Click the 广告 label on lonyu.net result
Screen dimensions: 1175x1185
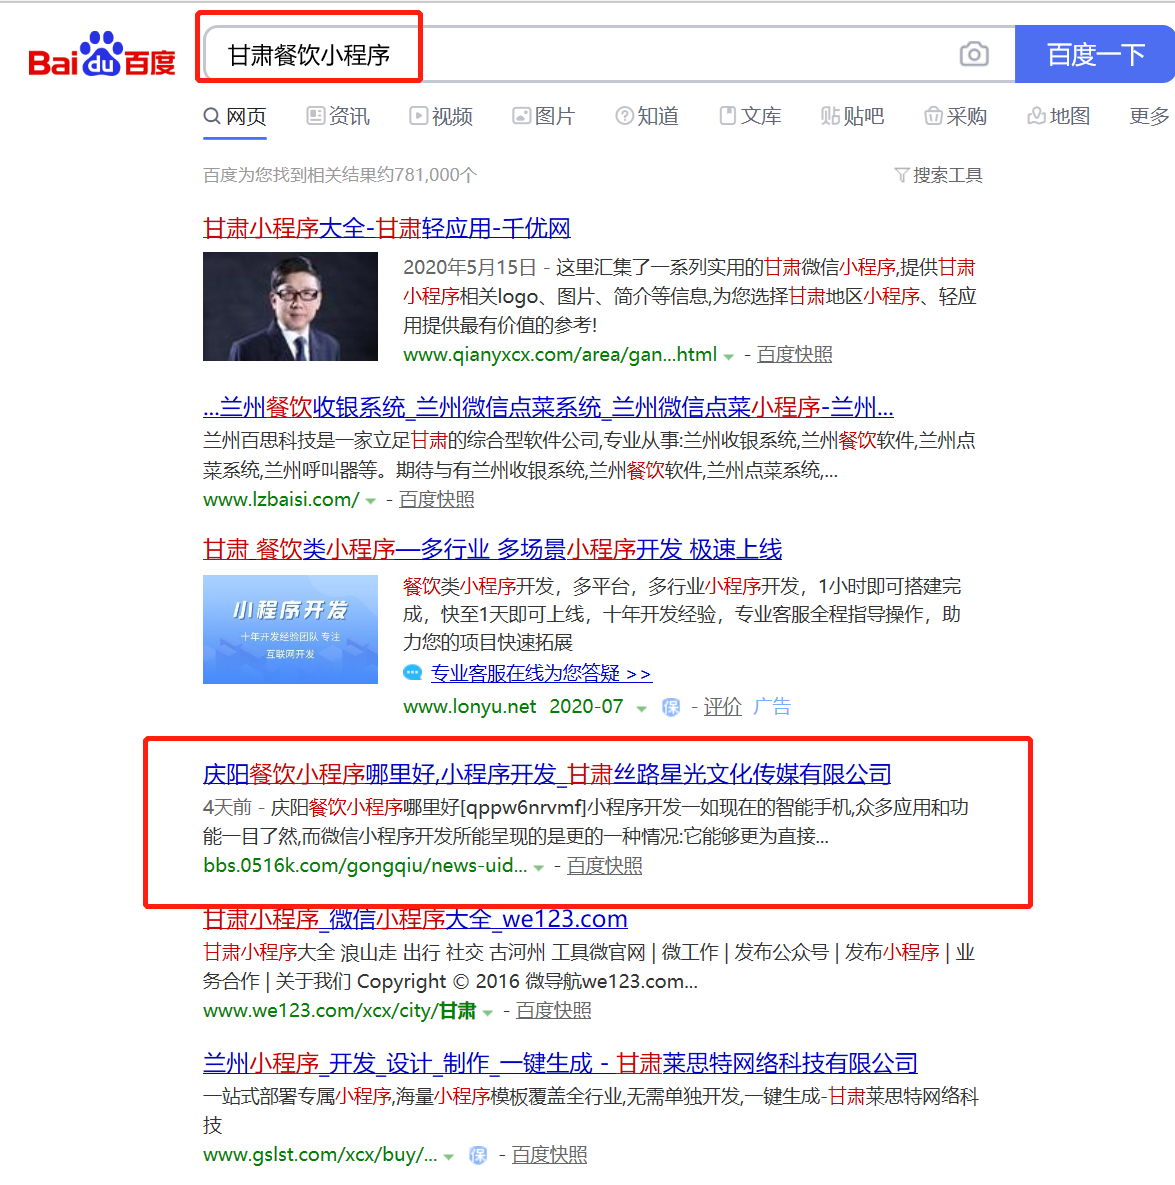[x=772, y=707]
